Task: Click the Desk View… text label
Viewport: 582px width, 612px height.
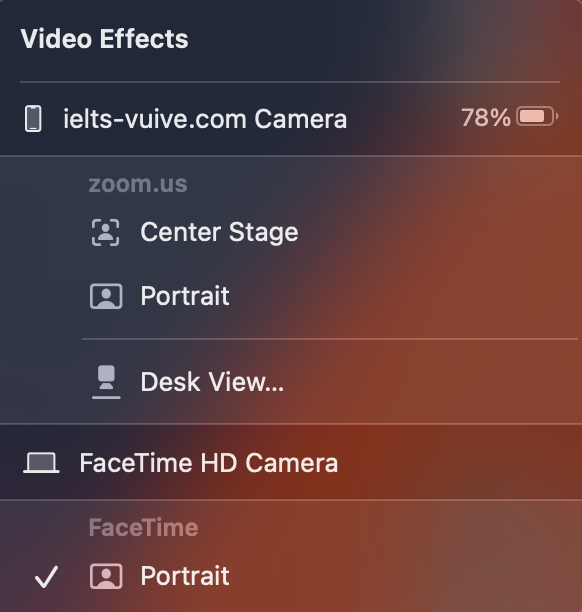Action: coord(212,382)
